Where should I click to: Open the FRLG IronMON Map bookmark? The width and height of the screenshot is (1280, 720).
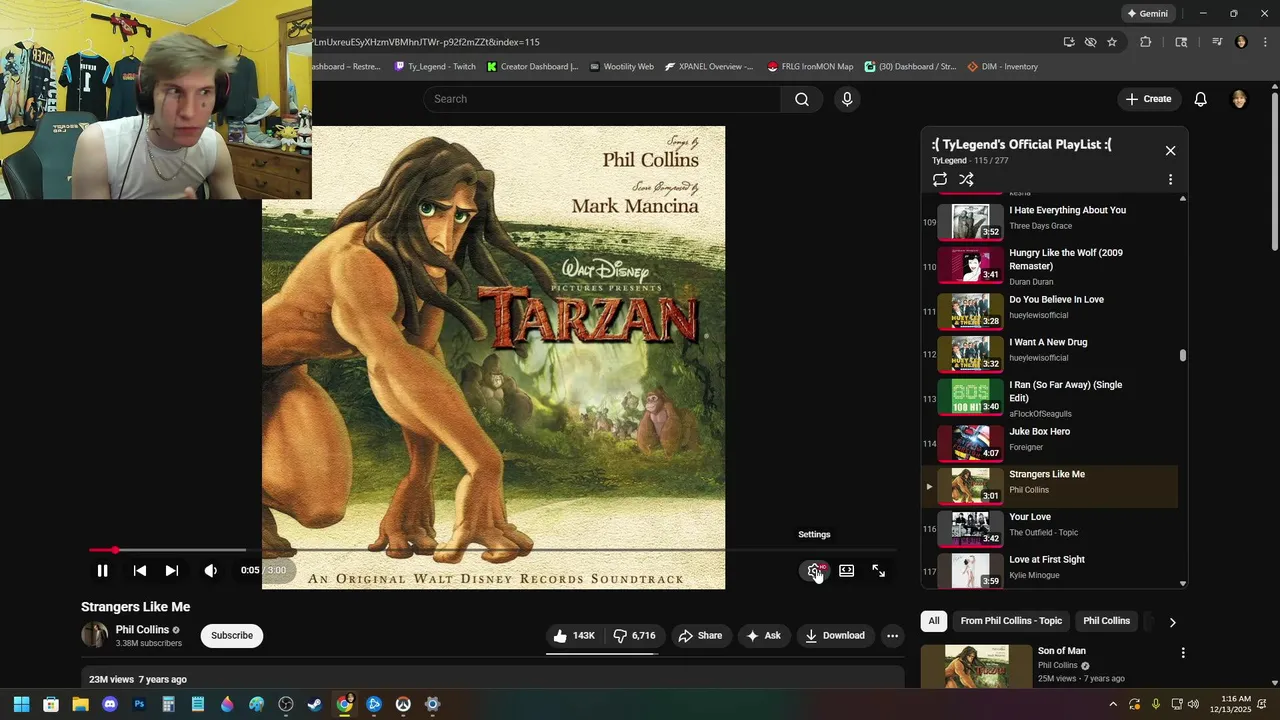coord(810,67)
